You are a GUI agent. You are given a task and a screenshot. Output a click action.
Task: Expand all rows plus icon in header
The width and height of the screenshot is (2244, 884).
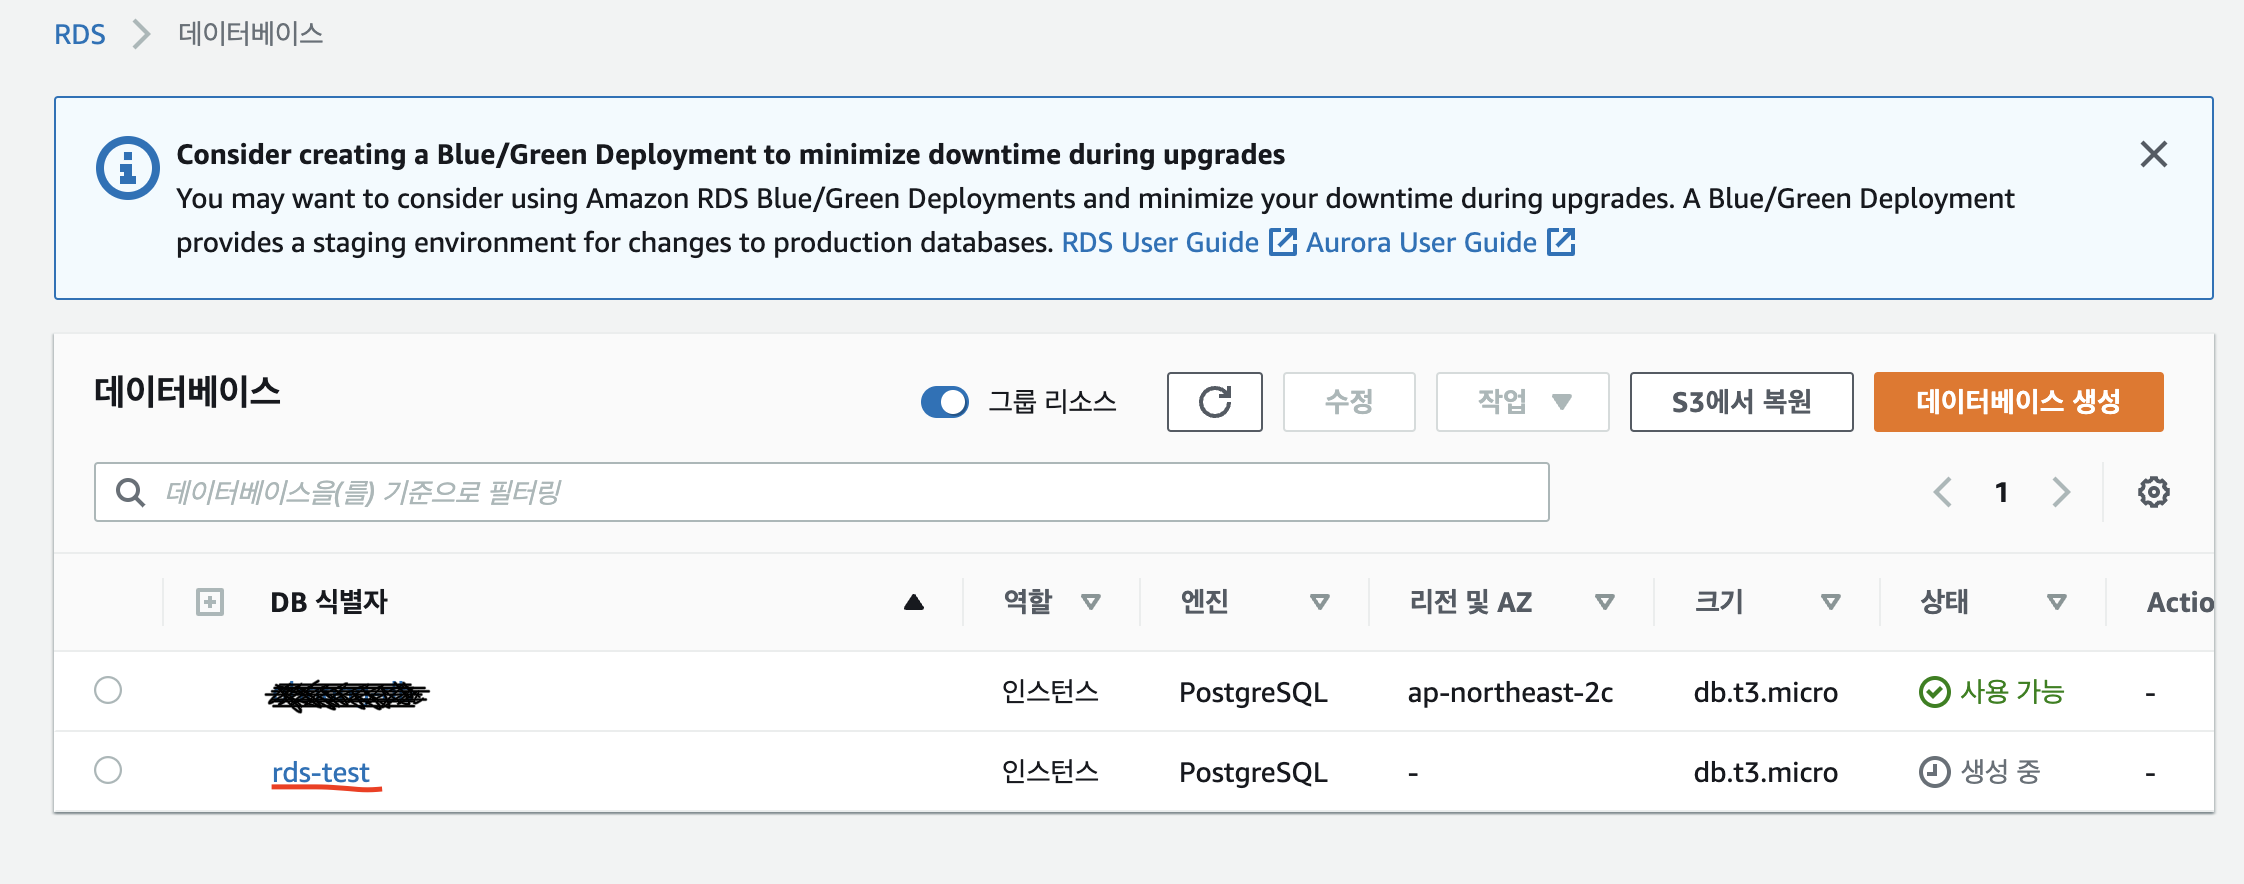click(x=209, y=602)
